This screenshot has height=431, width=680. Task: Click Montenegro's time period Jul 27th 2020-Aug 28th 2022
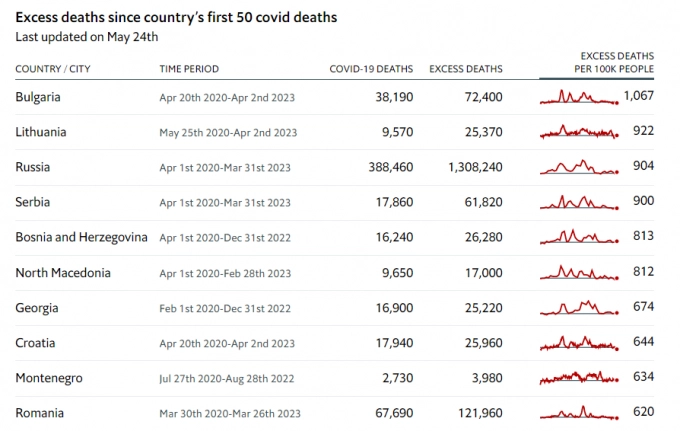click(x=226, y=378)
